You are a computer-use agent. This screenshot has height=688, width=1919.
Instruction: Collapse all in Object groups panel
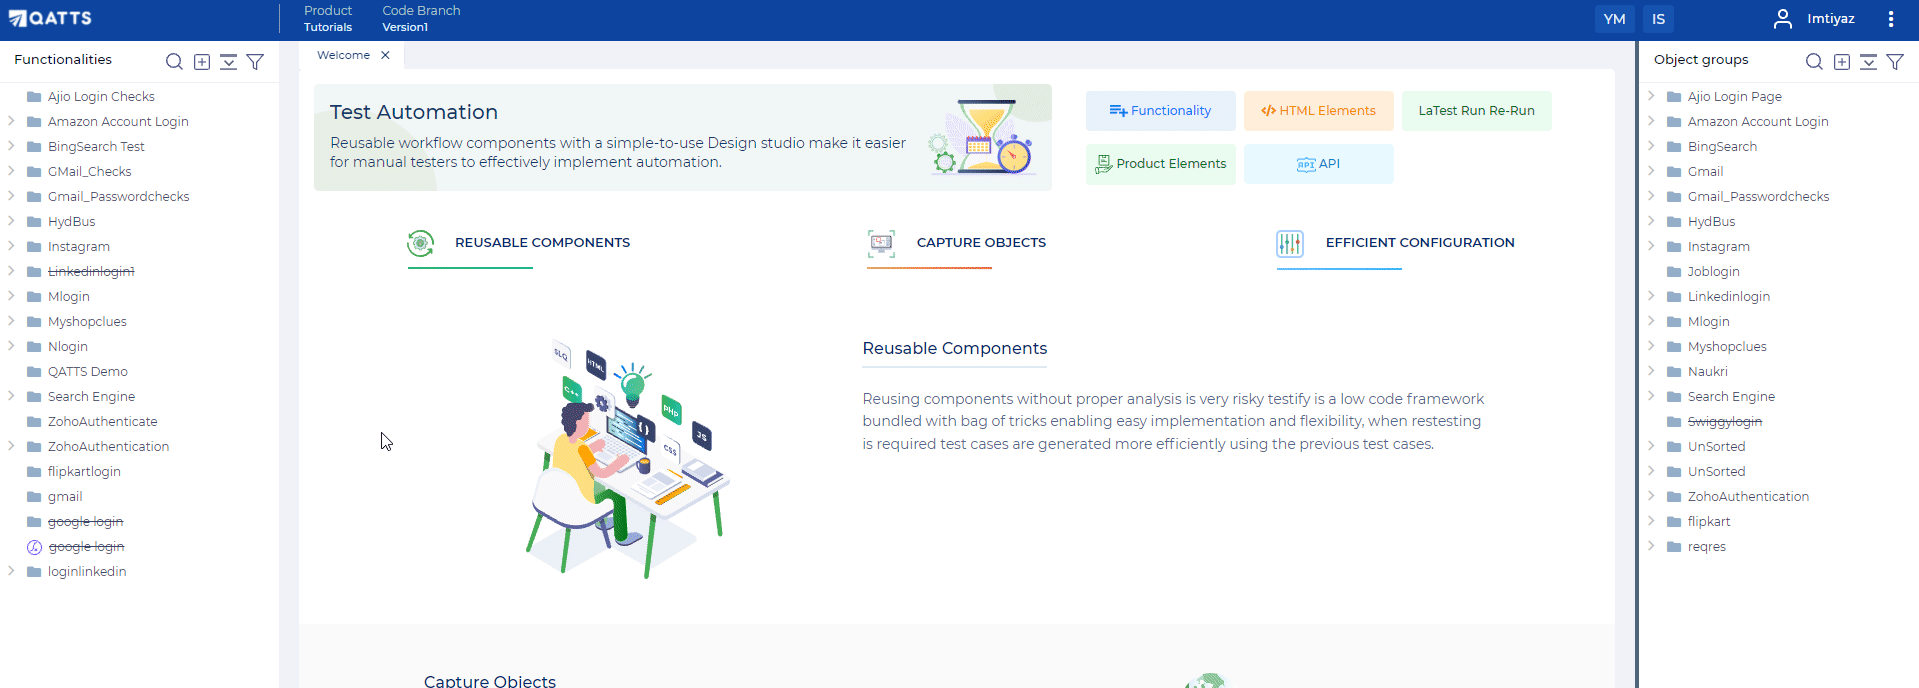click(1868, 62)
